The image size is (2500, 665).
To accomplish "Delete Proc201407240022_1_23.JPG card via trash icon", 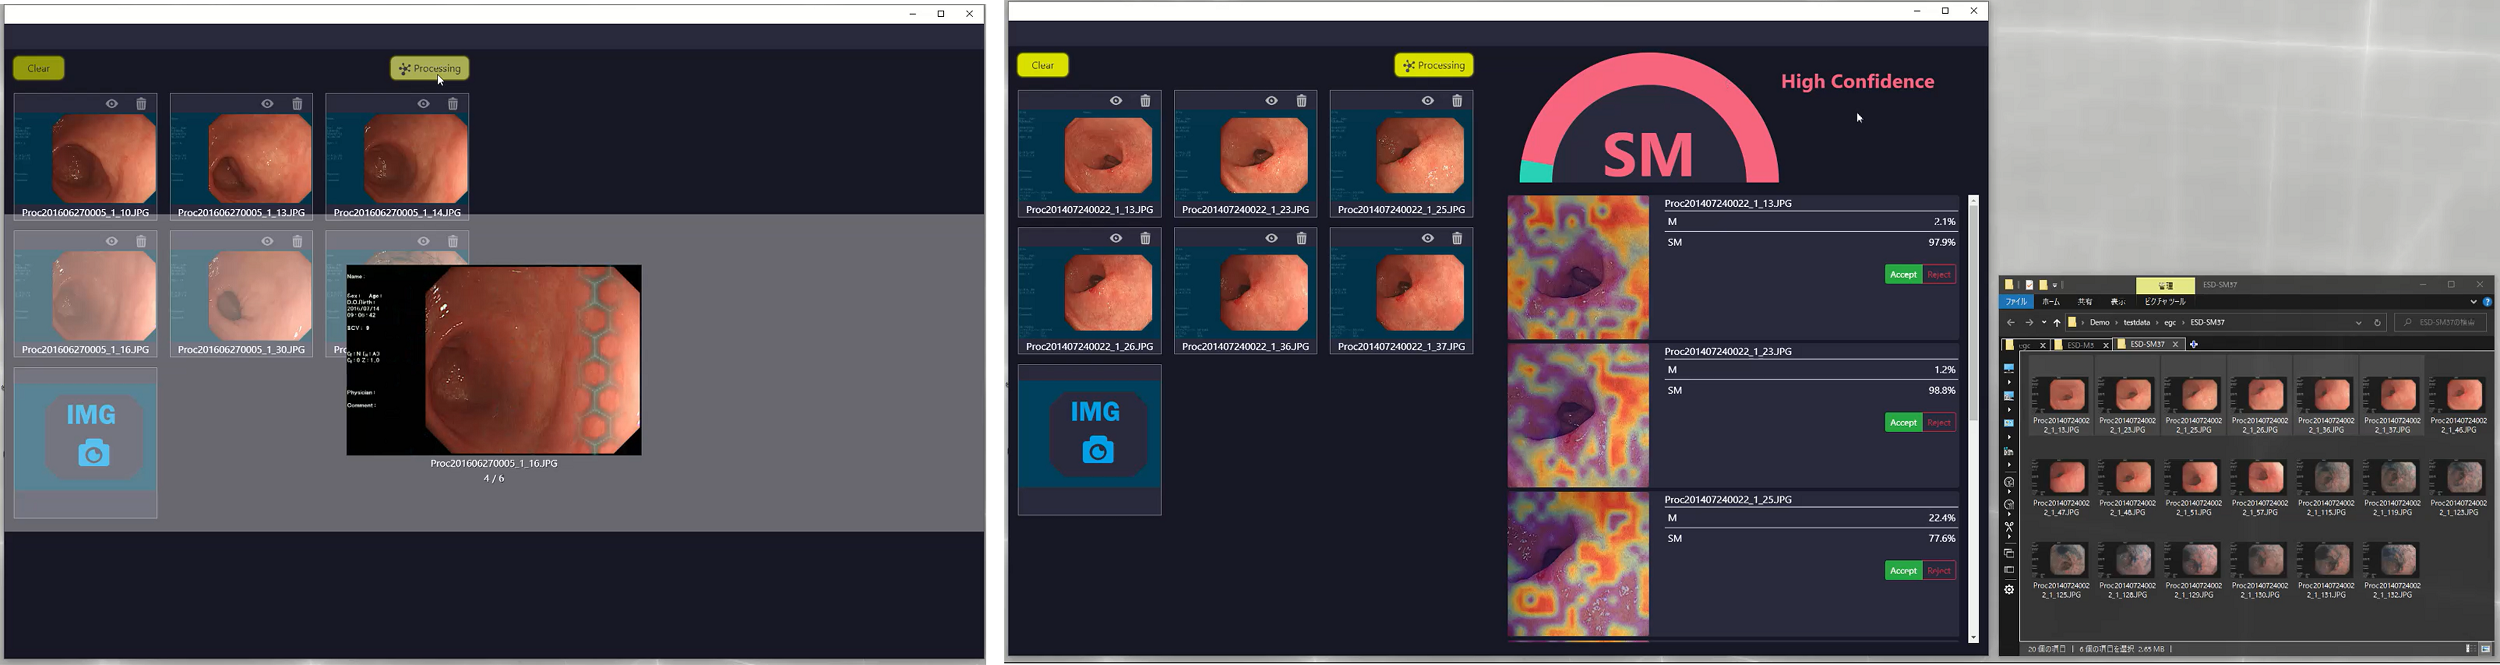I will [x=1301, y=101].
